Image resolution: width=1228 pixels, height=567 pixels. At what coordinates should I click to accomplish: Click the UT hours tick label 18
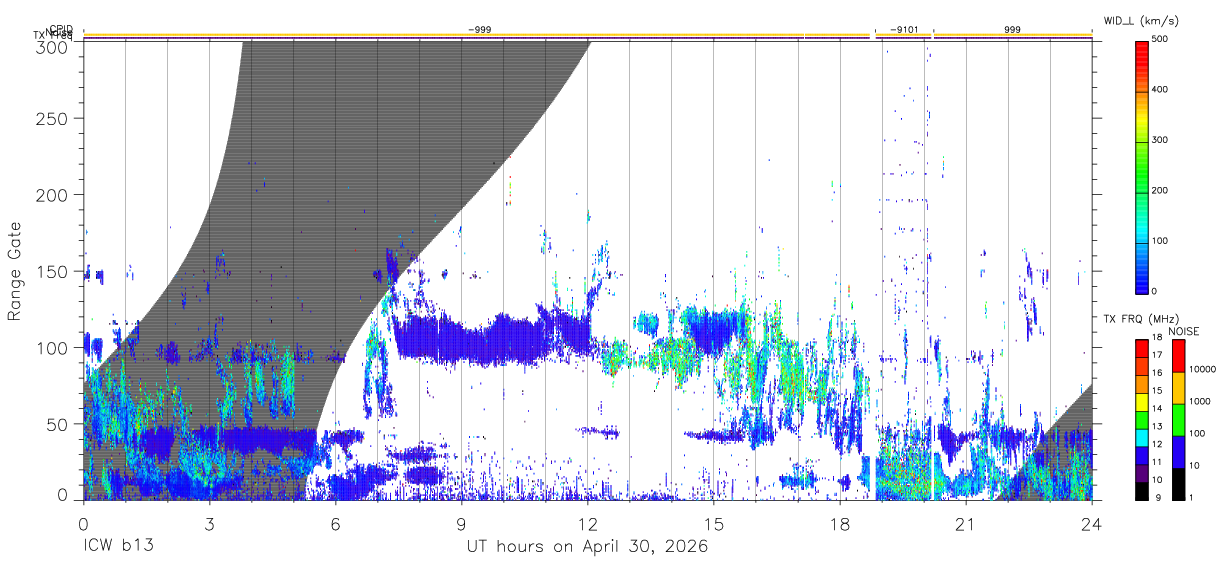[840, 523]
